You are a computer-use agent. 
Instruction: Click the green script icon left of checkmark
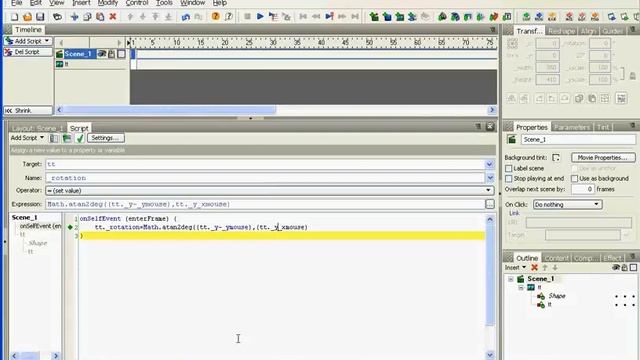67,138
